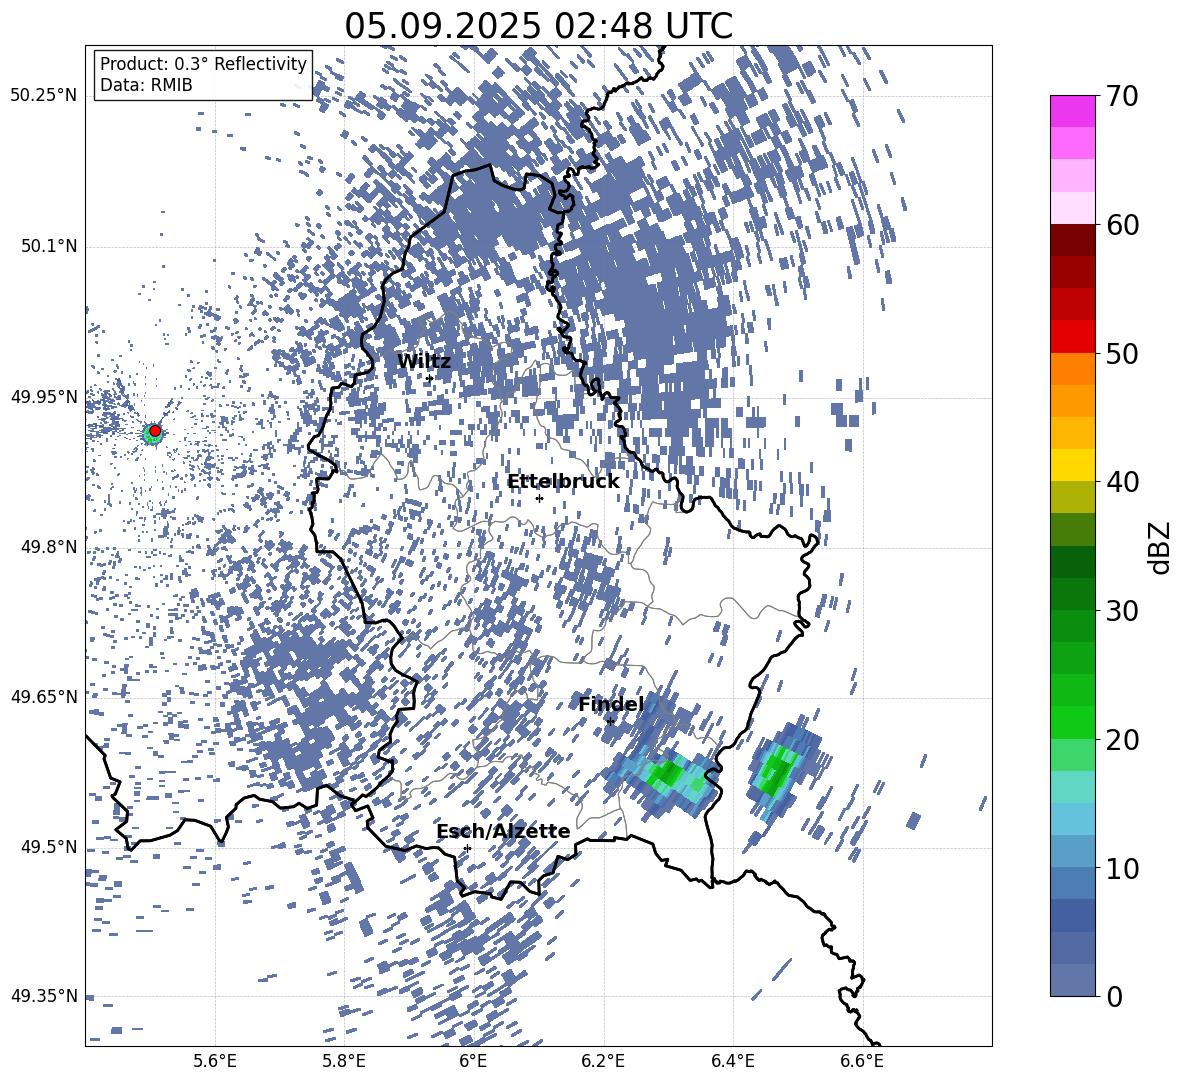Click the Esch/Alzette city label
The height and width of the screenshot is (1081, 1184).
pos(504,831)
